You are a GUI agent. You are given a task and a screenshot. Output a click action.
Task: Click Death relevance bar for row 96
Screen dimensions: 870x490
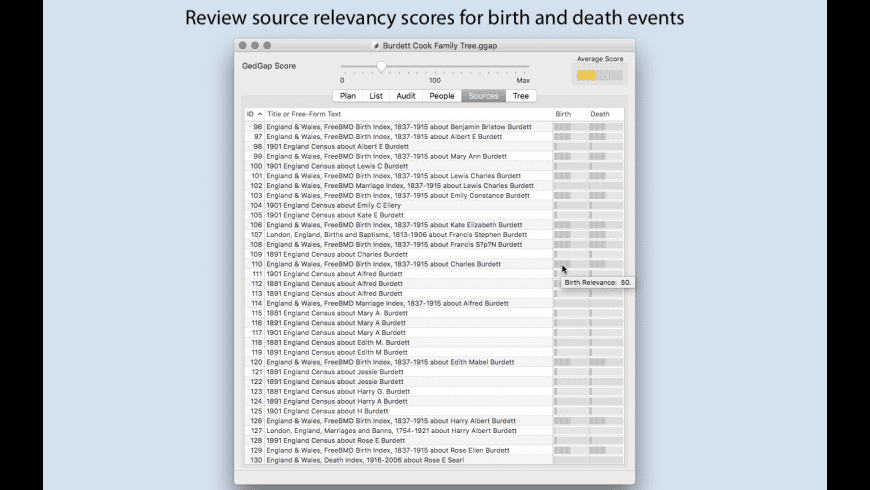[606, 127]
